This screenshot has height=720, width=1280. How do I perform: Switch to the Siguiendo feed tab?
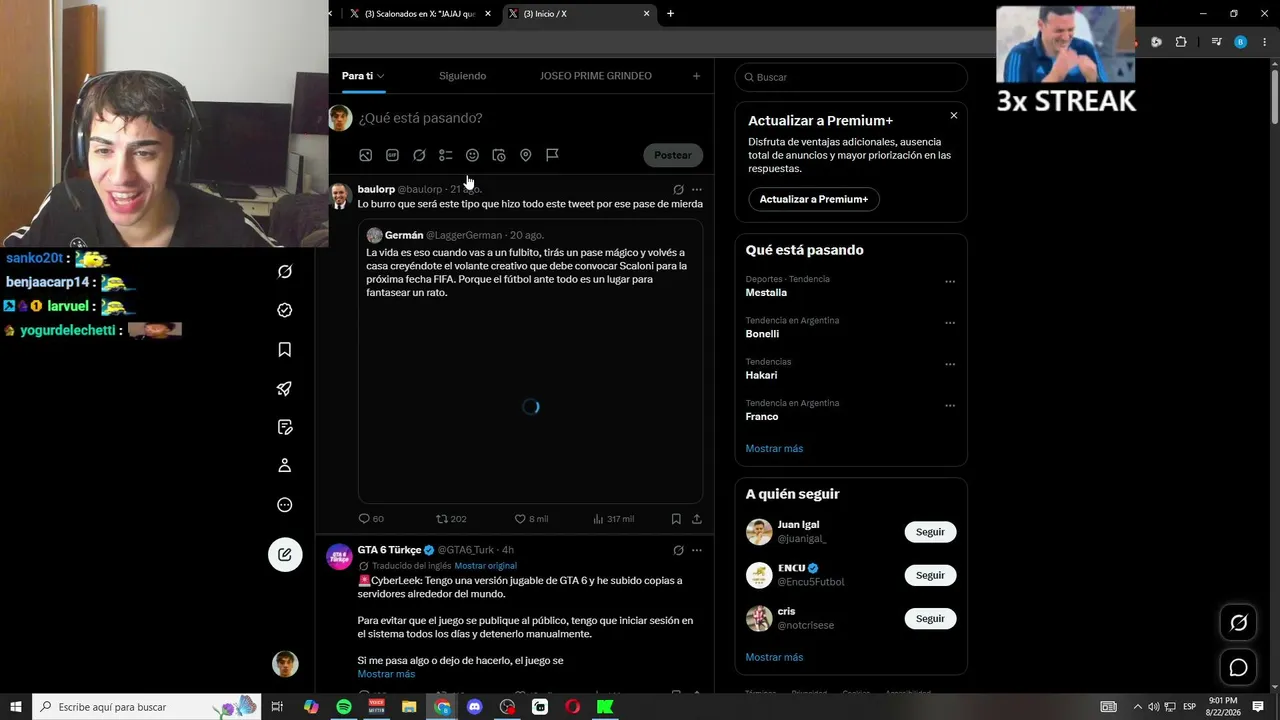pyautogui.click(x=462, y=76)
